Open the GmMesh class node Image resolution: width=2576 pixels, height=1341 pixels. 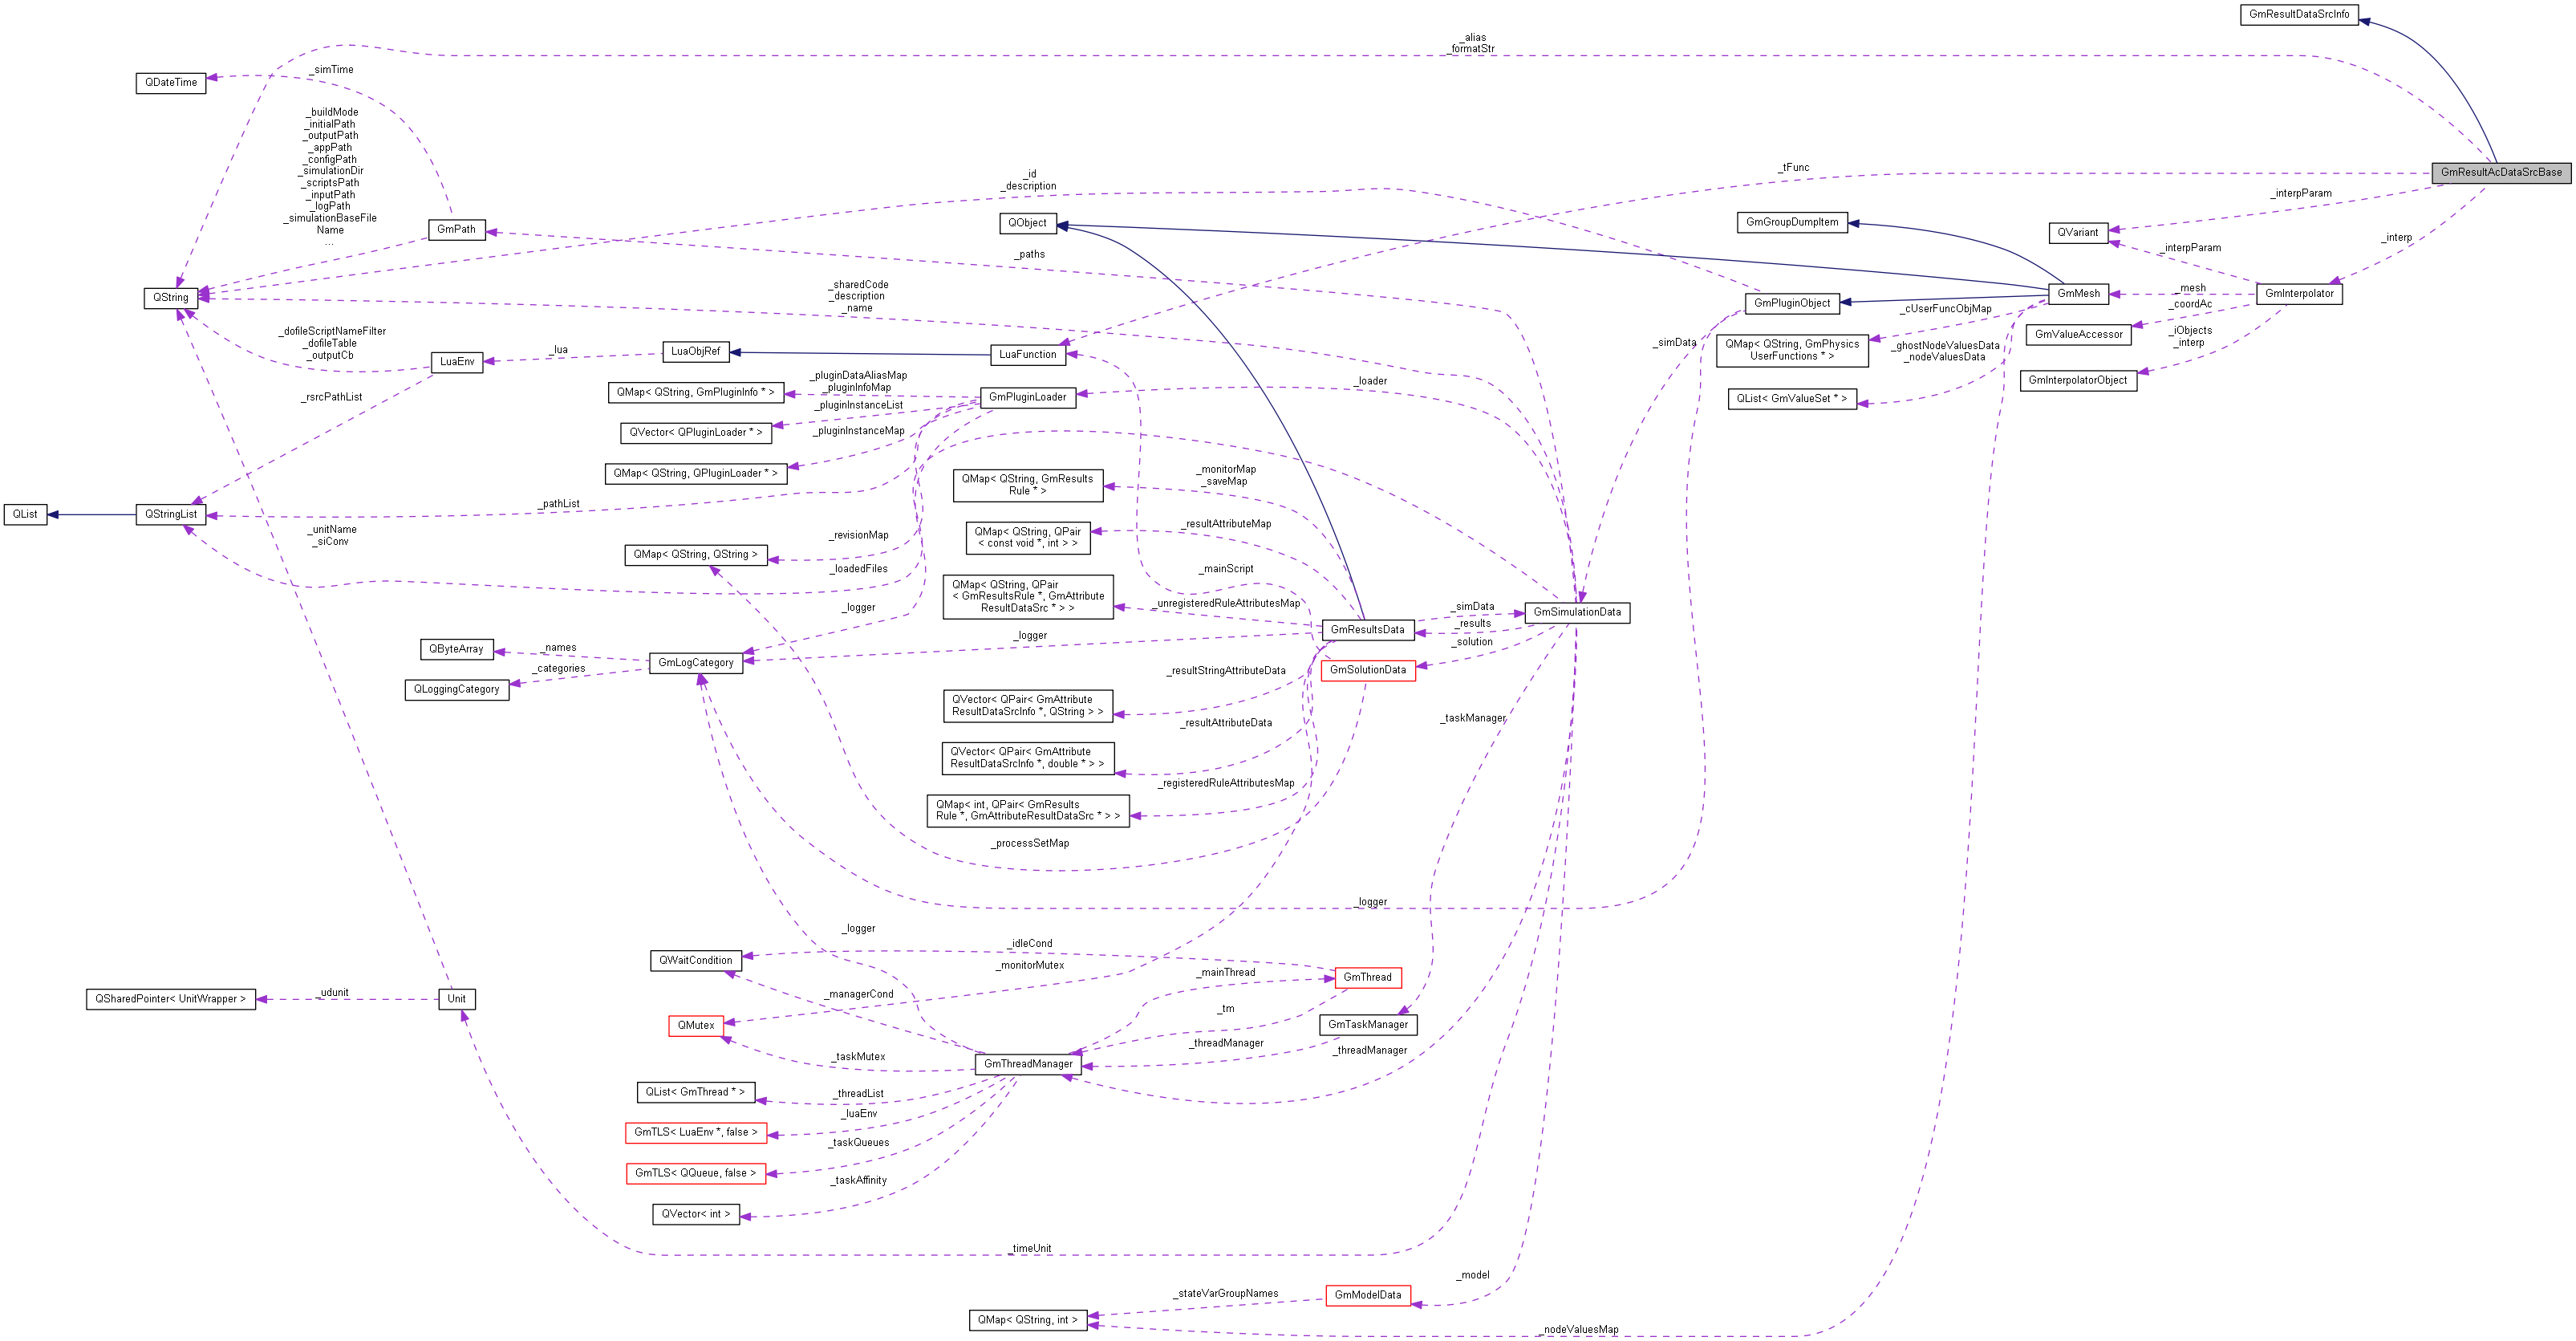[x=2078, y=294]
